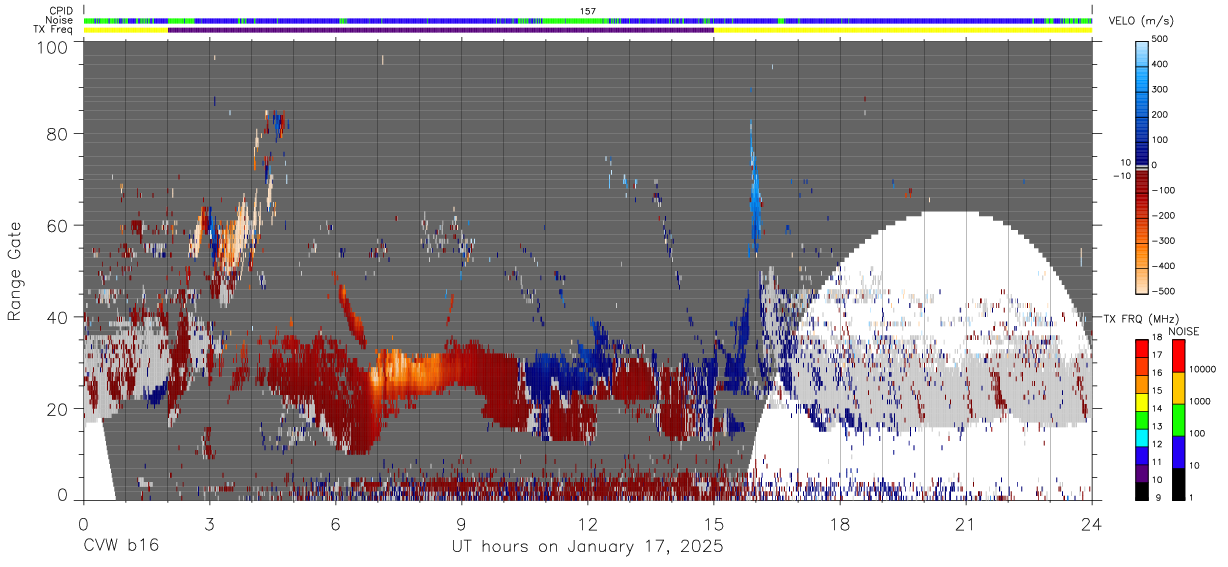
Task: Click the orange swatch of NOISE legend
Action: coord(1180,388)
